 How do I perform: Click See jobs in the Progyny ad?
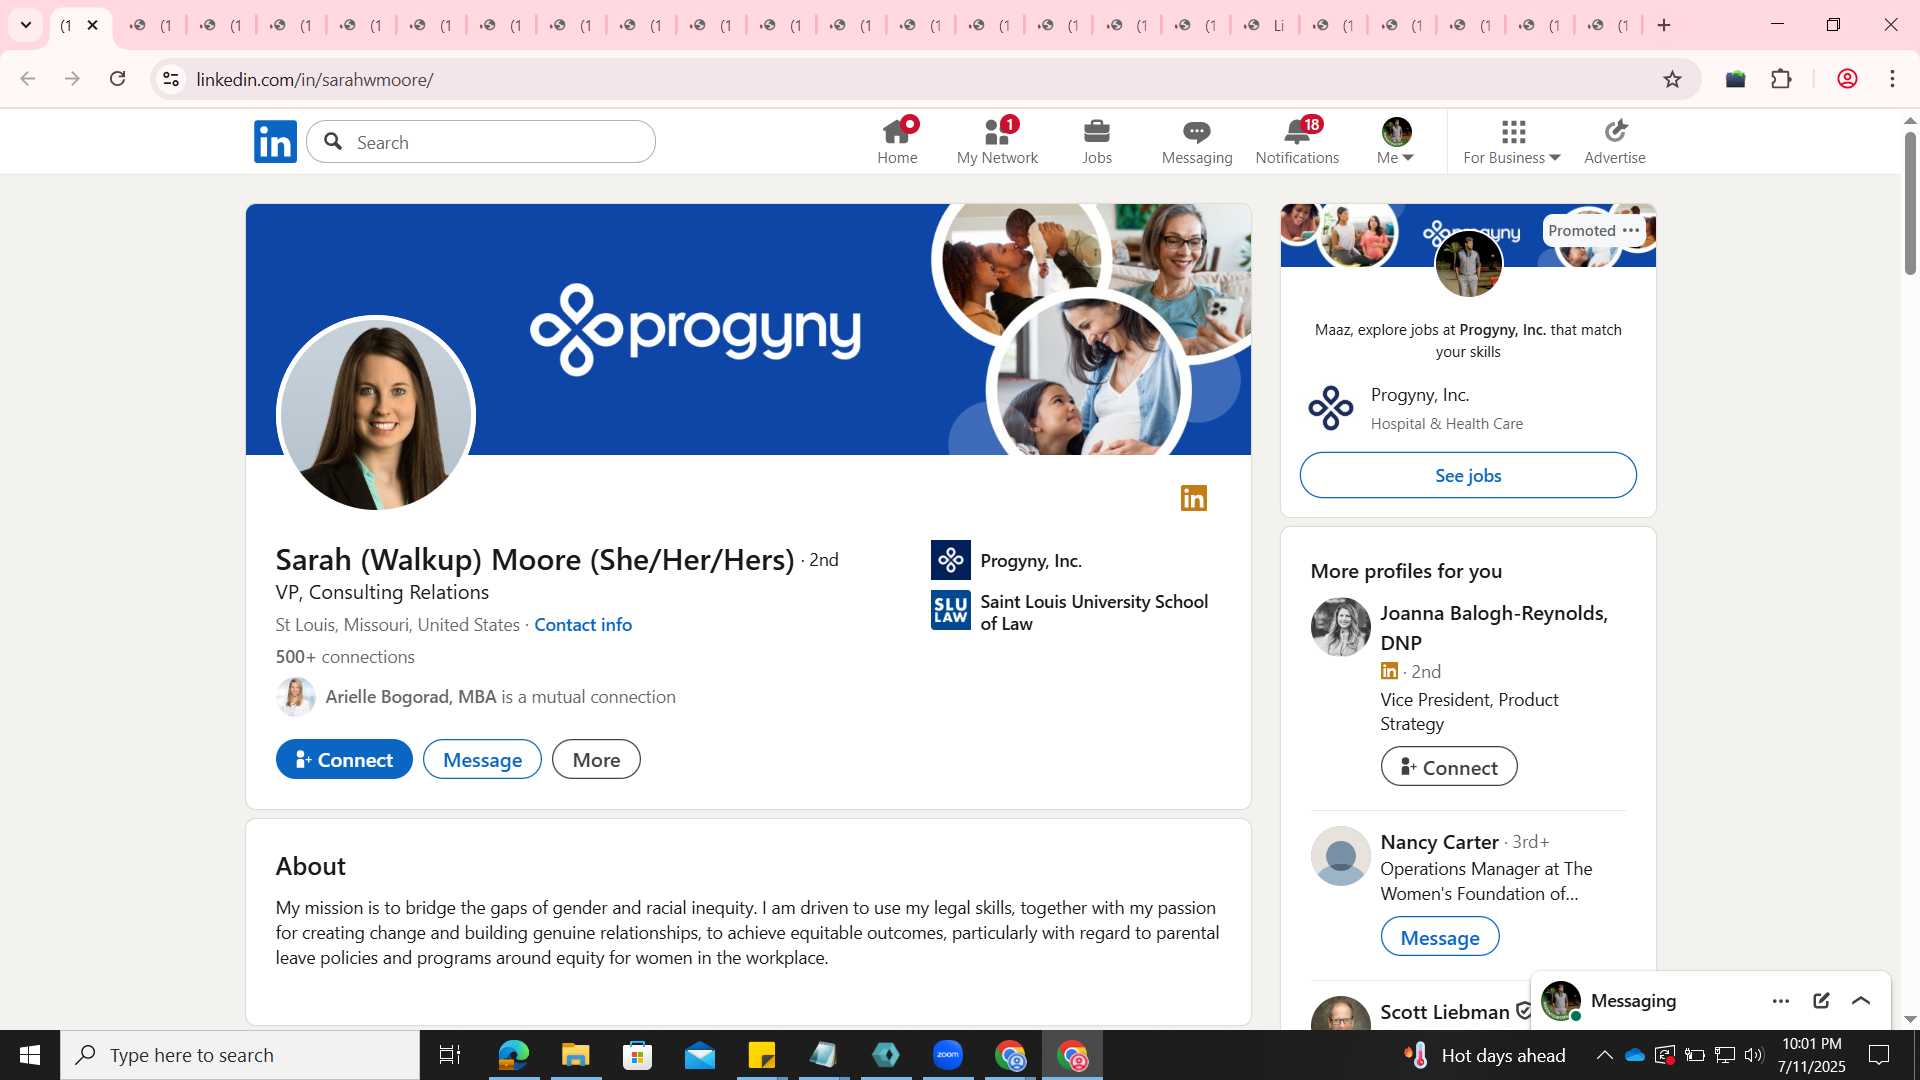[x=1468, y=475]
